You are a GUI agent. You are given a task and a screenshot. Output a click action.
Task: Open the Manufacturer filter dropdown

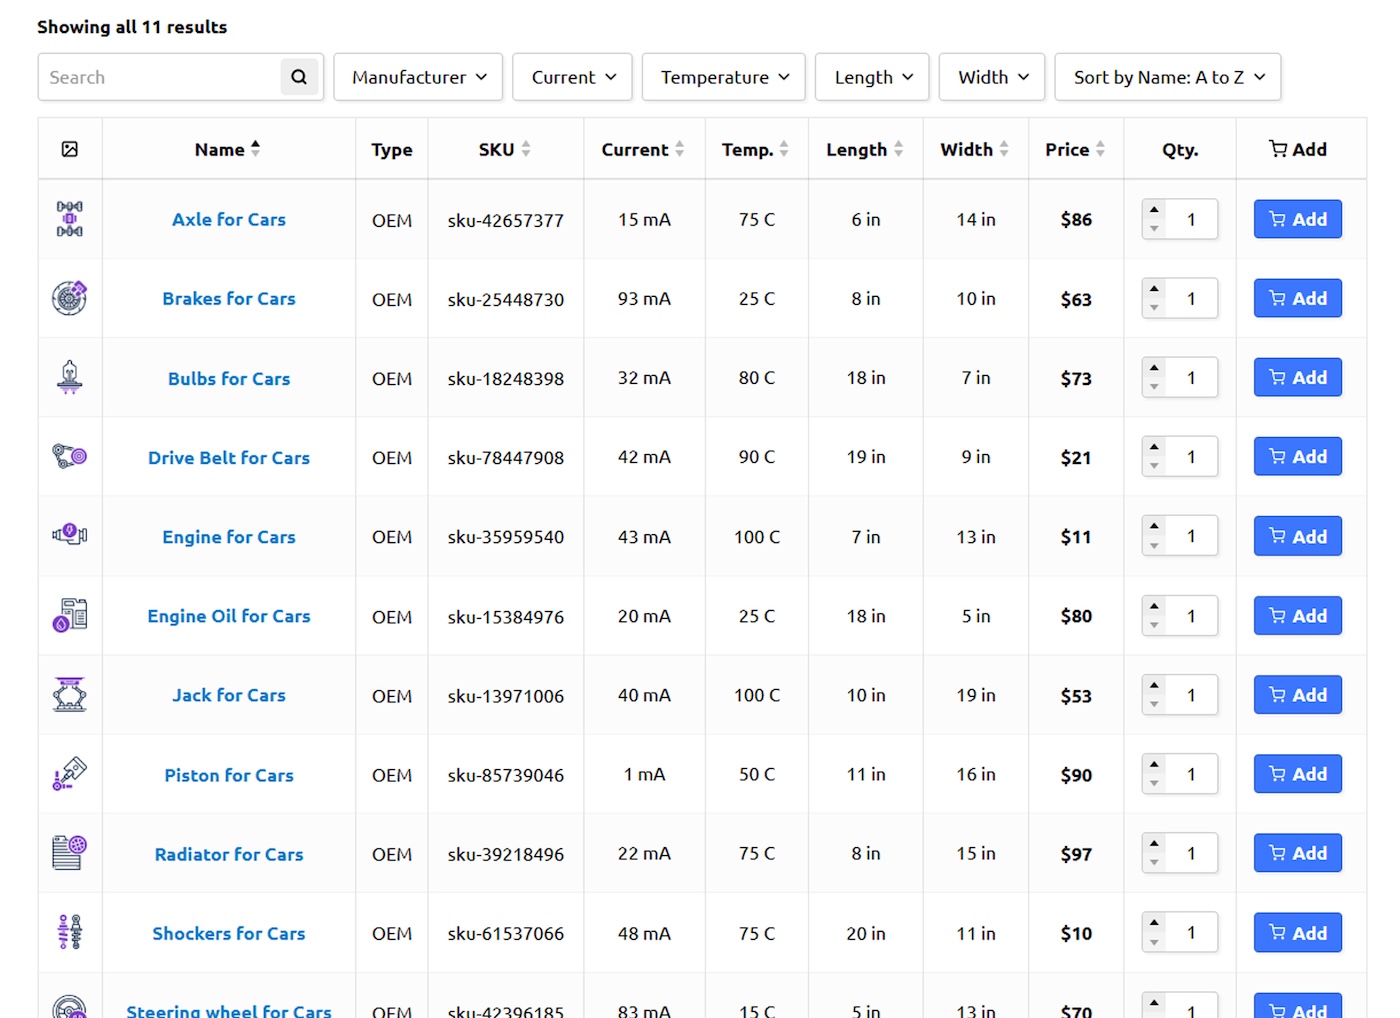pyautogui.click(x=418, y=76)
